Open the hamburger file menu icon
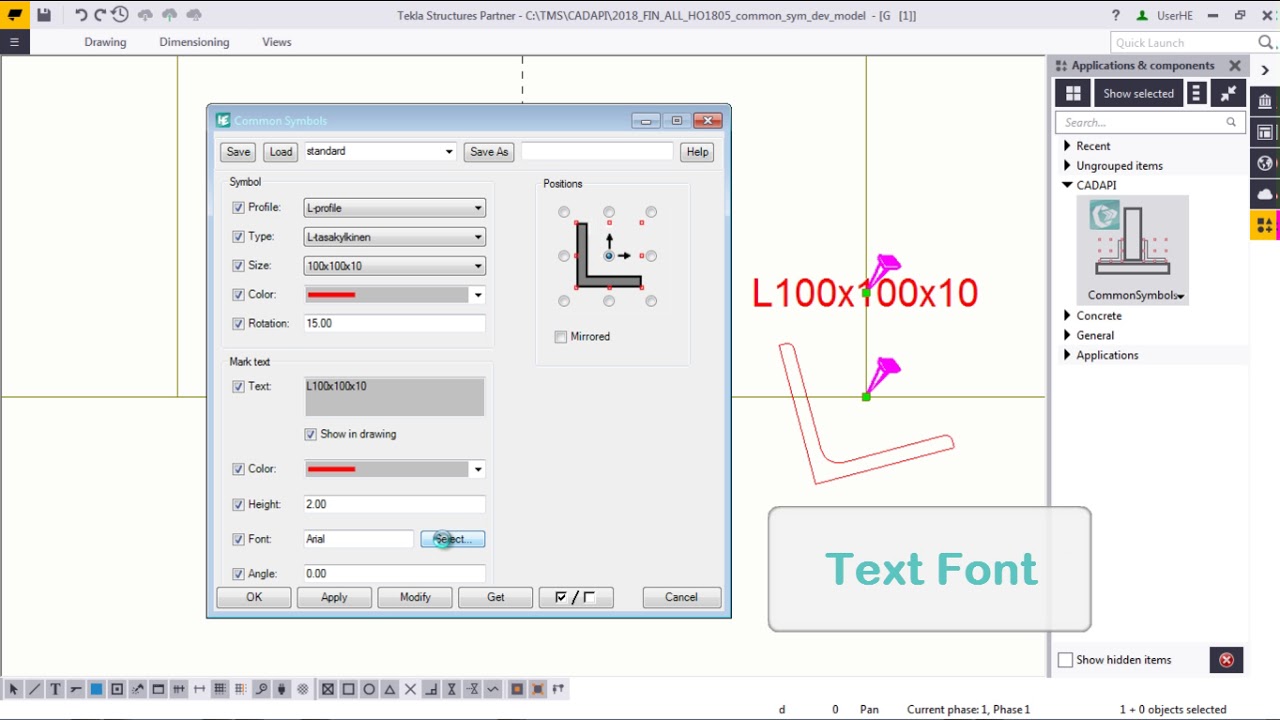 (x=14, y=42)
